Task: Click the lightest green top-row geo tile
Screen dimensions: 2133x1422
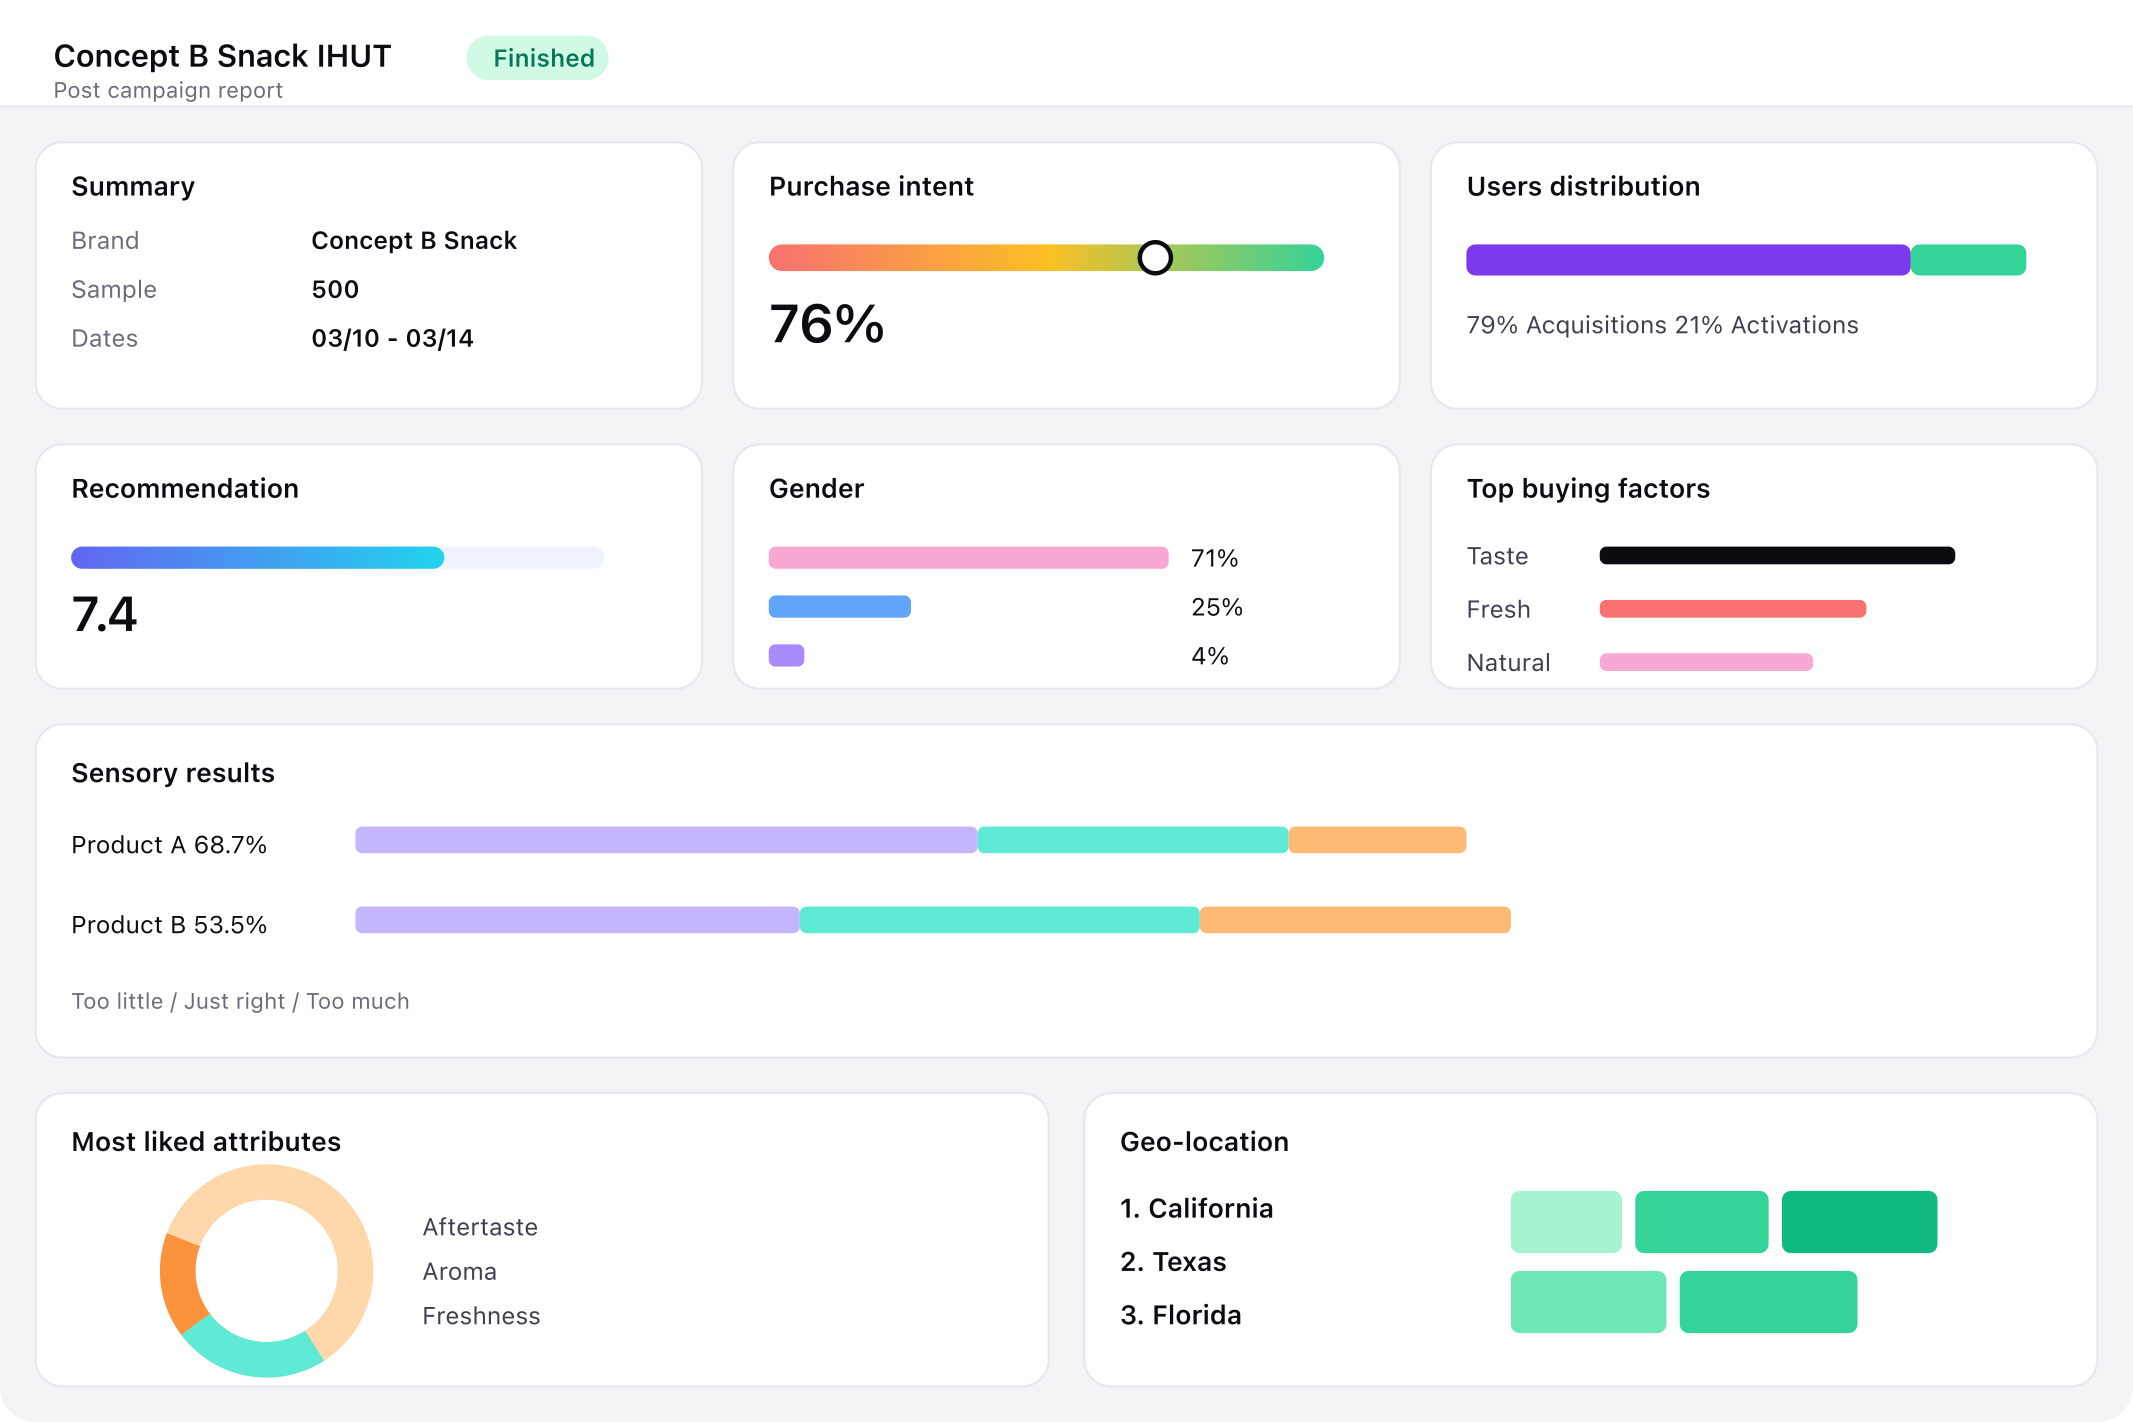Action: point(1566,1222)
